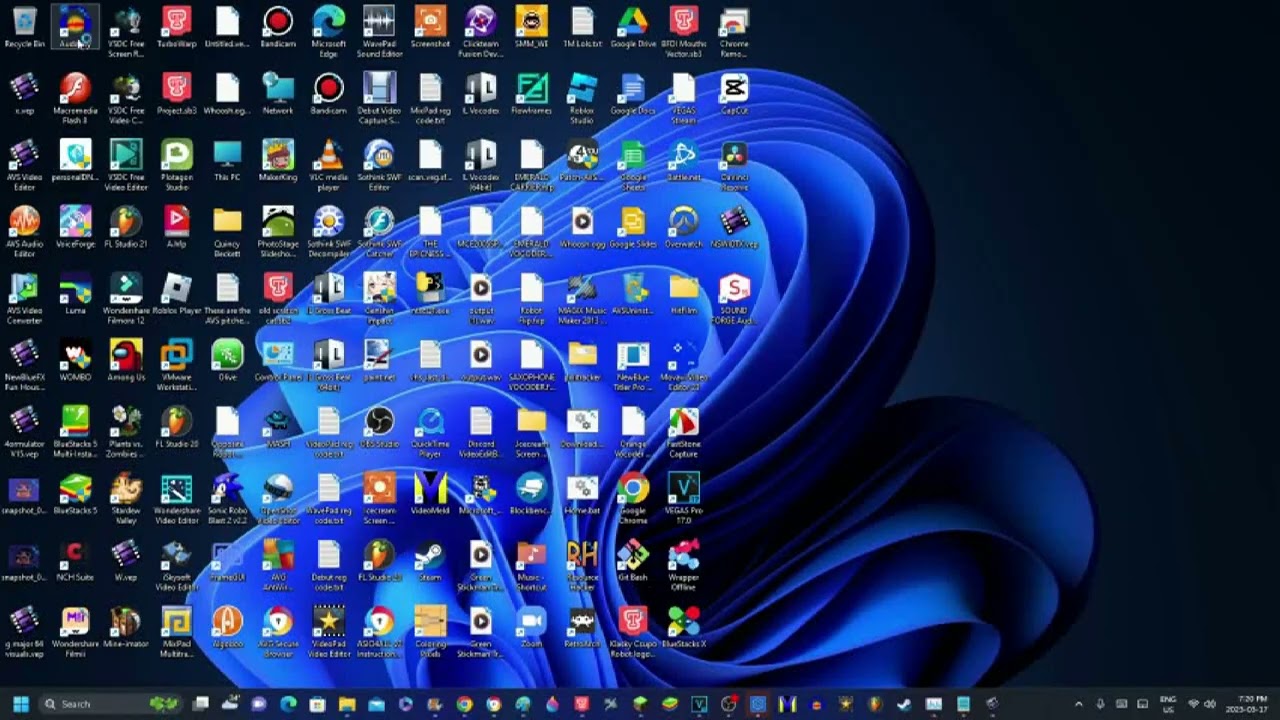Launch the paint.net shortcut
Viewport: 1280px width, 720px height.
point(379,360)
